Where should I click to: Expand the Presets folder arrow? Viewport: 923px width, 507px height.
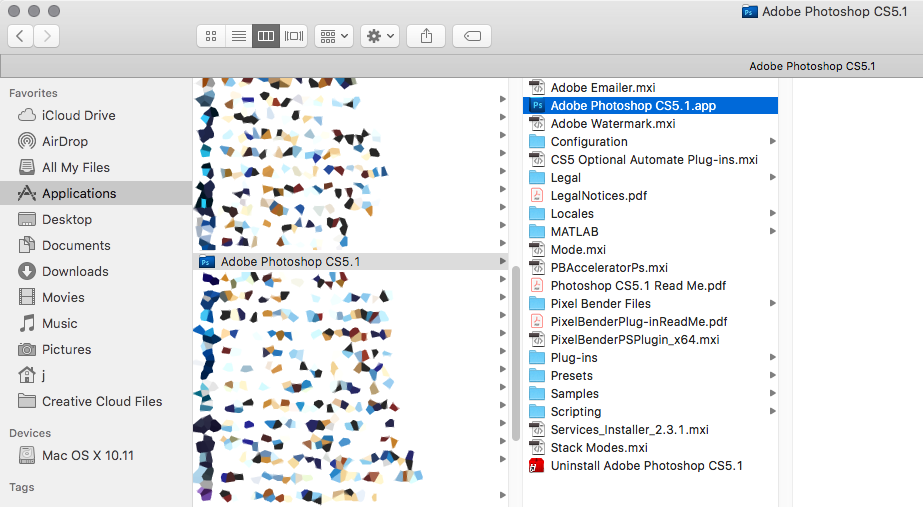772,376
